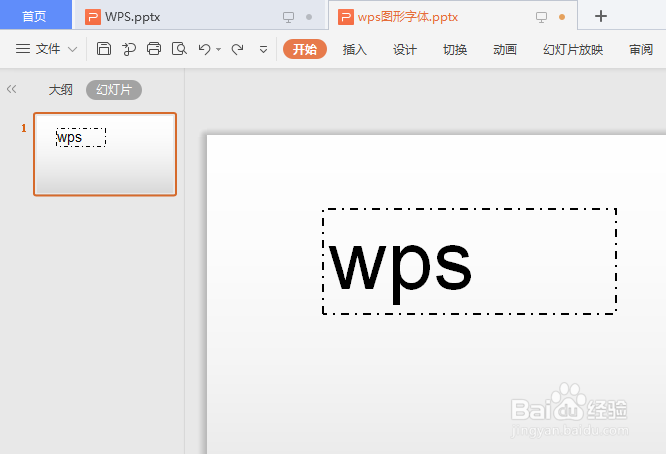
Task: Expand the Undo history dropdown arrow
Action: (218, 50)
